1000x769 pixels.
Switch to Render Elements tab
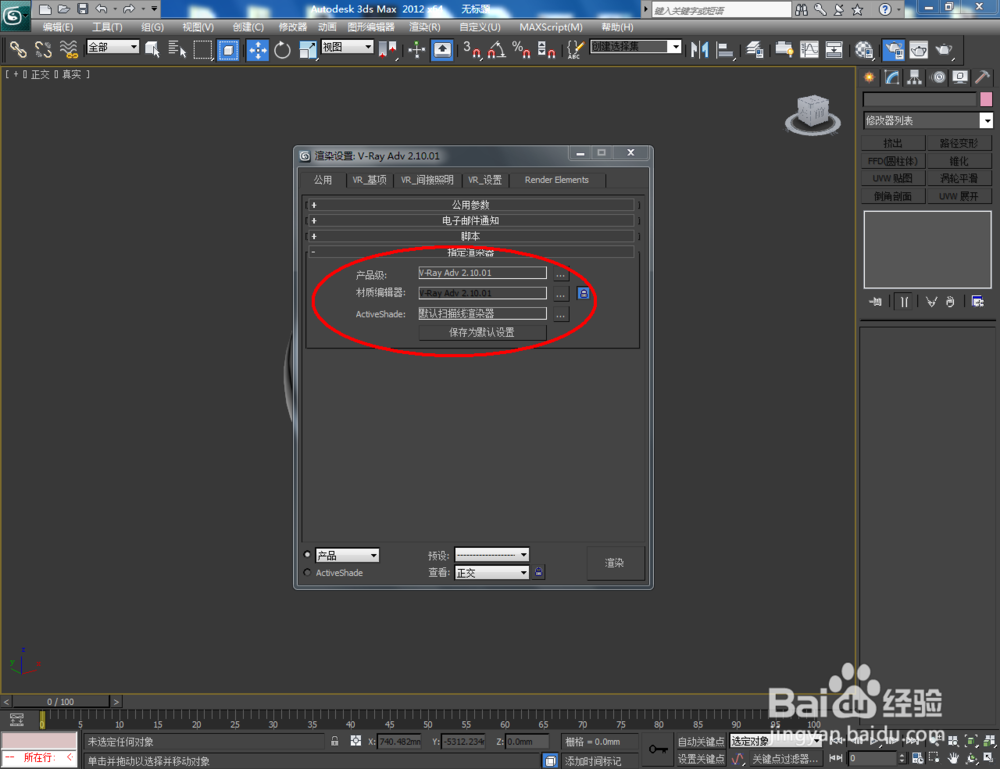(x=557, y=180)
